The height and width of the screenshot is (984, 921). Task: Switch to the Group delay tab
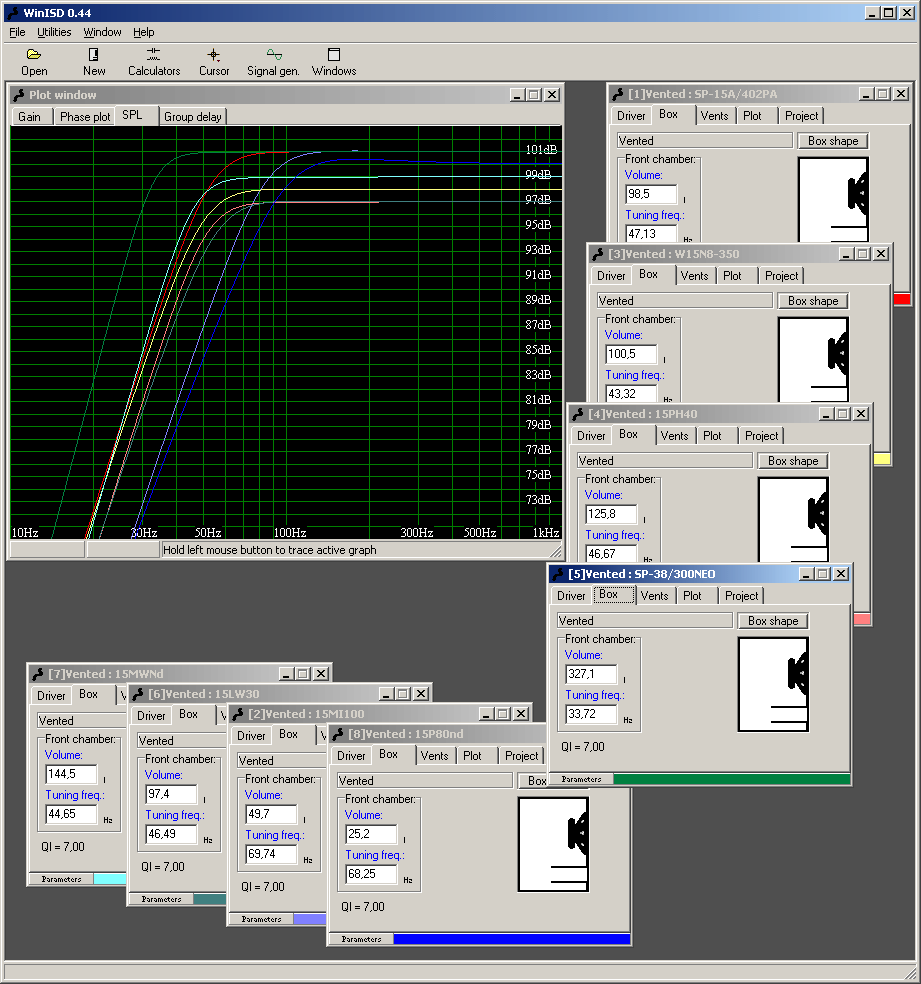coord(193,117)
